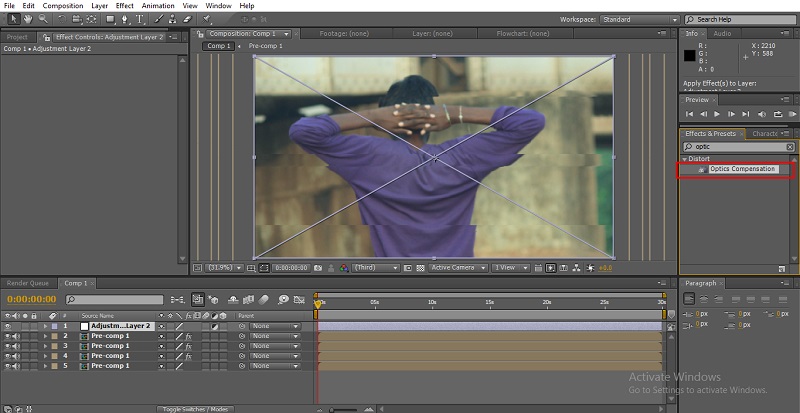The width and height of the screenshot is (800, 413).
Task: Mute audio of layer 2 Pre-comp 1
Action: click(x=16, y=336)
